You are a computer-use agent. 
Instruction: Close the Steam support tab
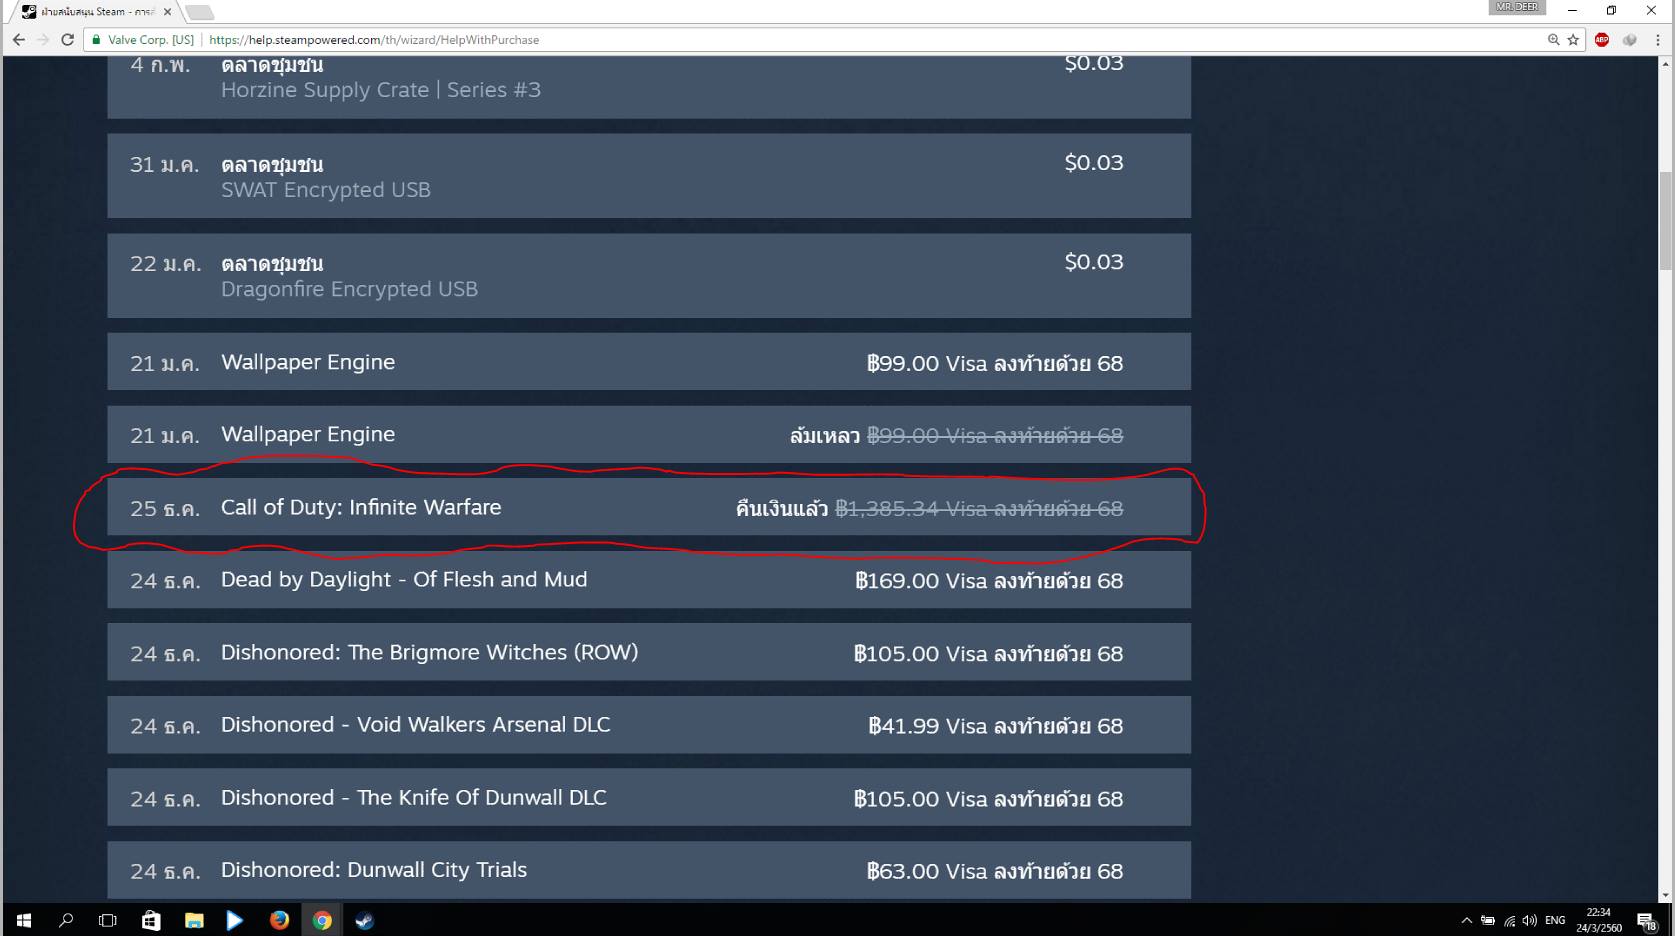click(x=167, y=12)
